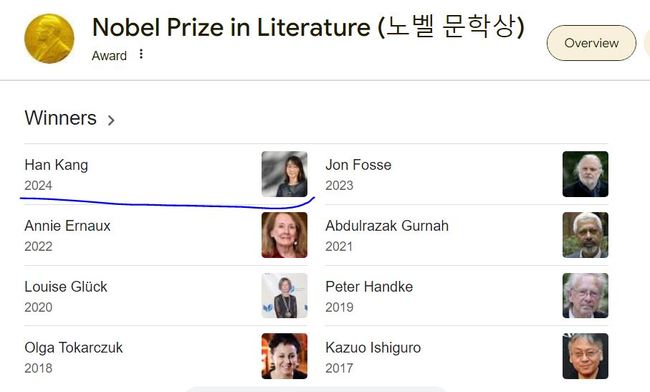The width and height of the screenshot is (650, 392).
Task: Select the Olga Tokarczuk name link
Action: (x=74, y=348)
